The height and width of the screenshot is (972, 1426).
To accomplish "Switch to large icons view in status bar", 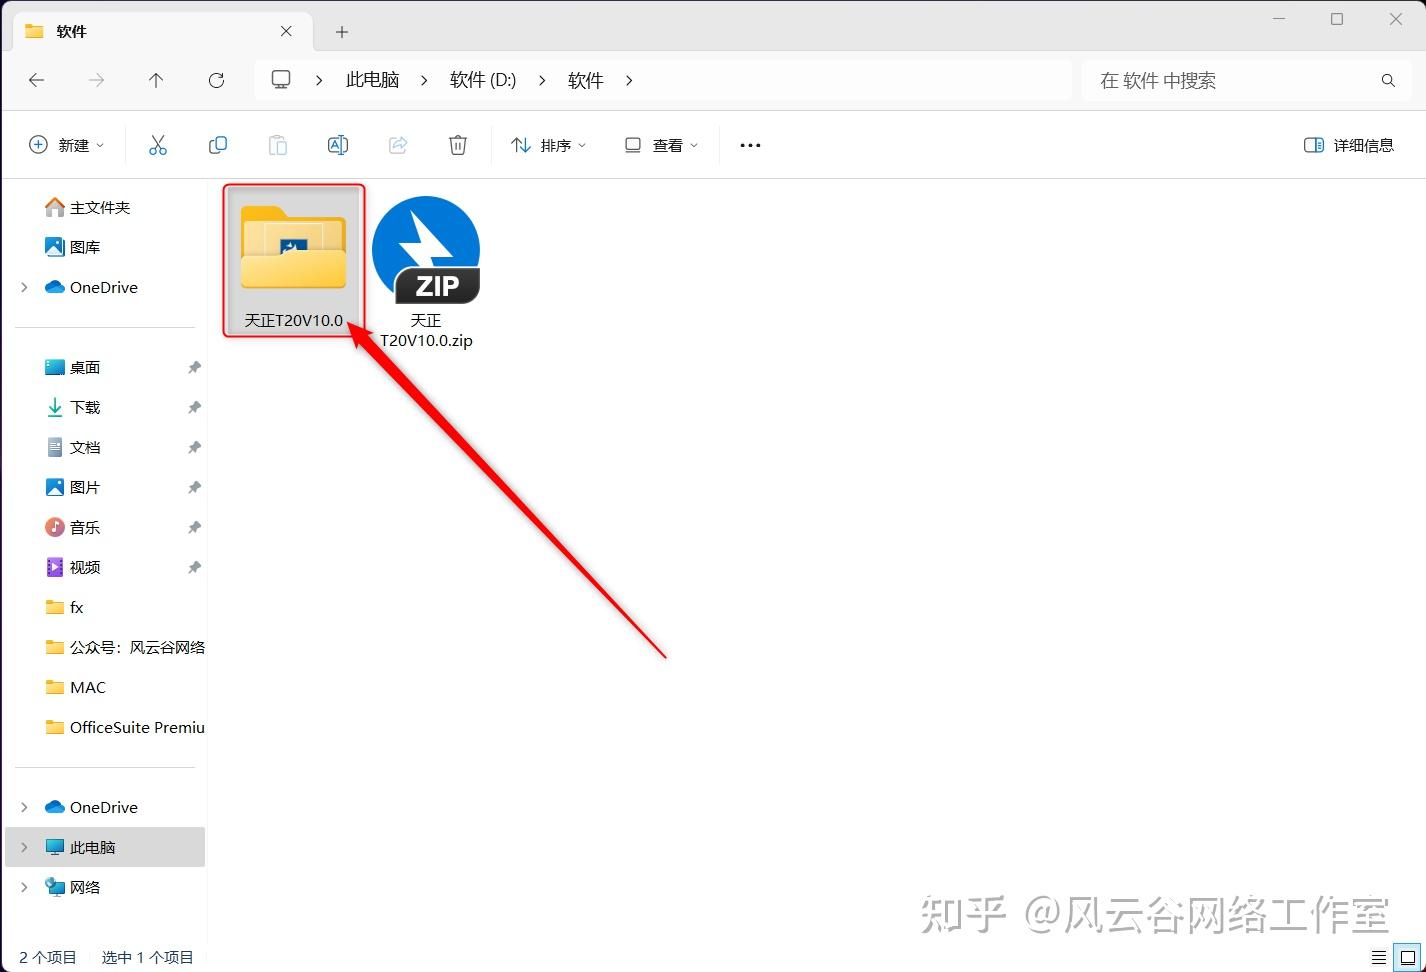I will click(x=1406, y=956).
